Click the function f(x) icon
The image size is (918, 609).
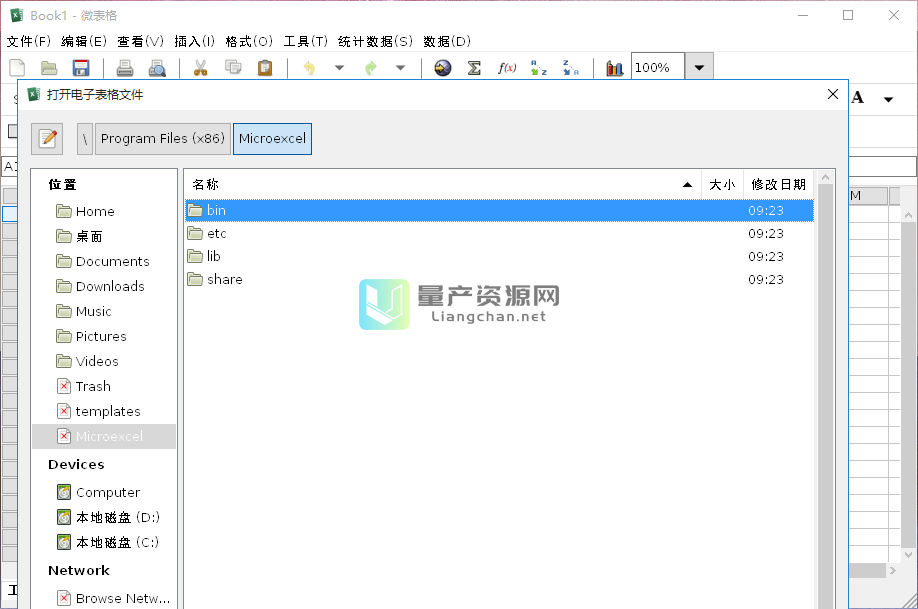click(506, 68)
